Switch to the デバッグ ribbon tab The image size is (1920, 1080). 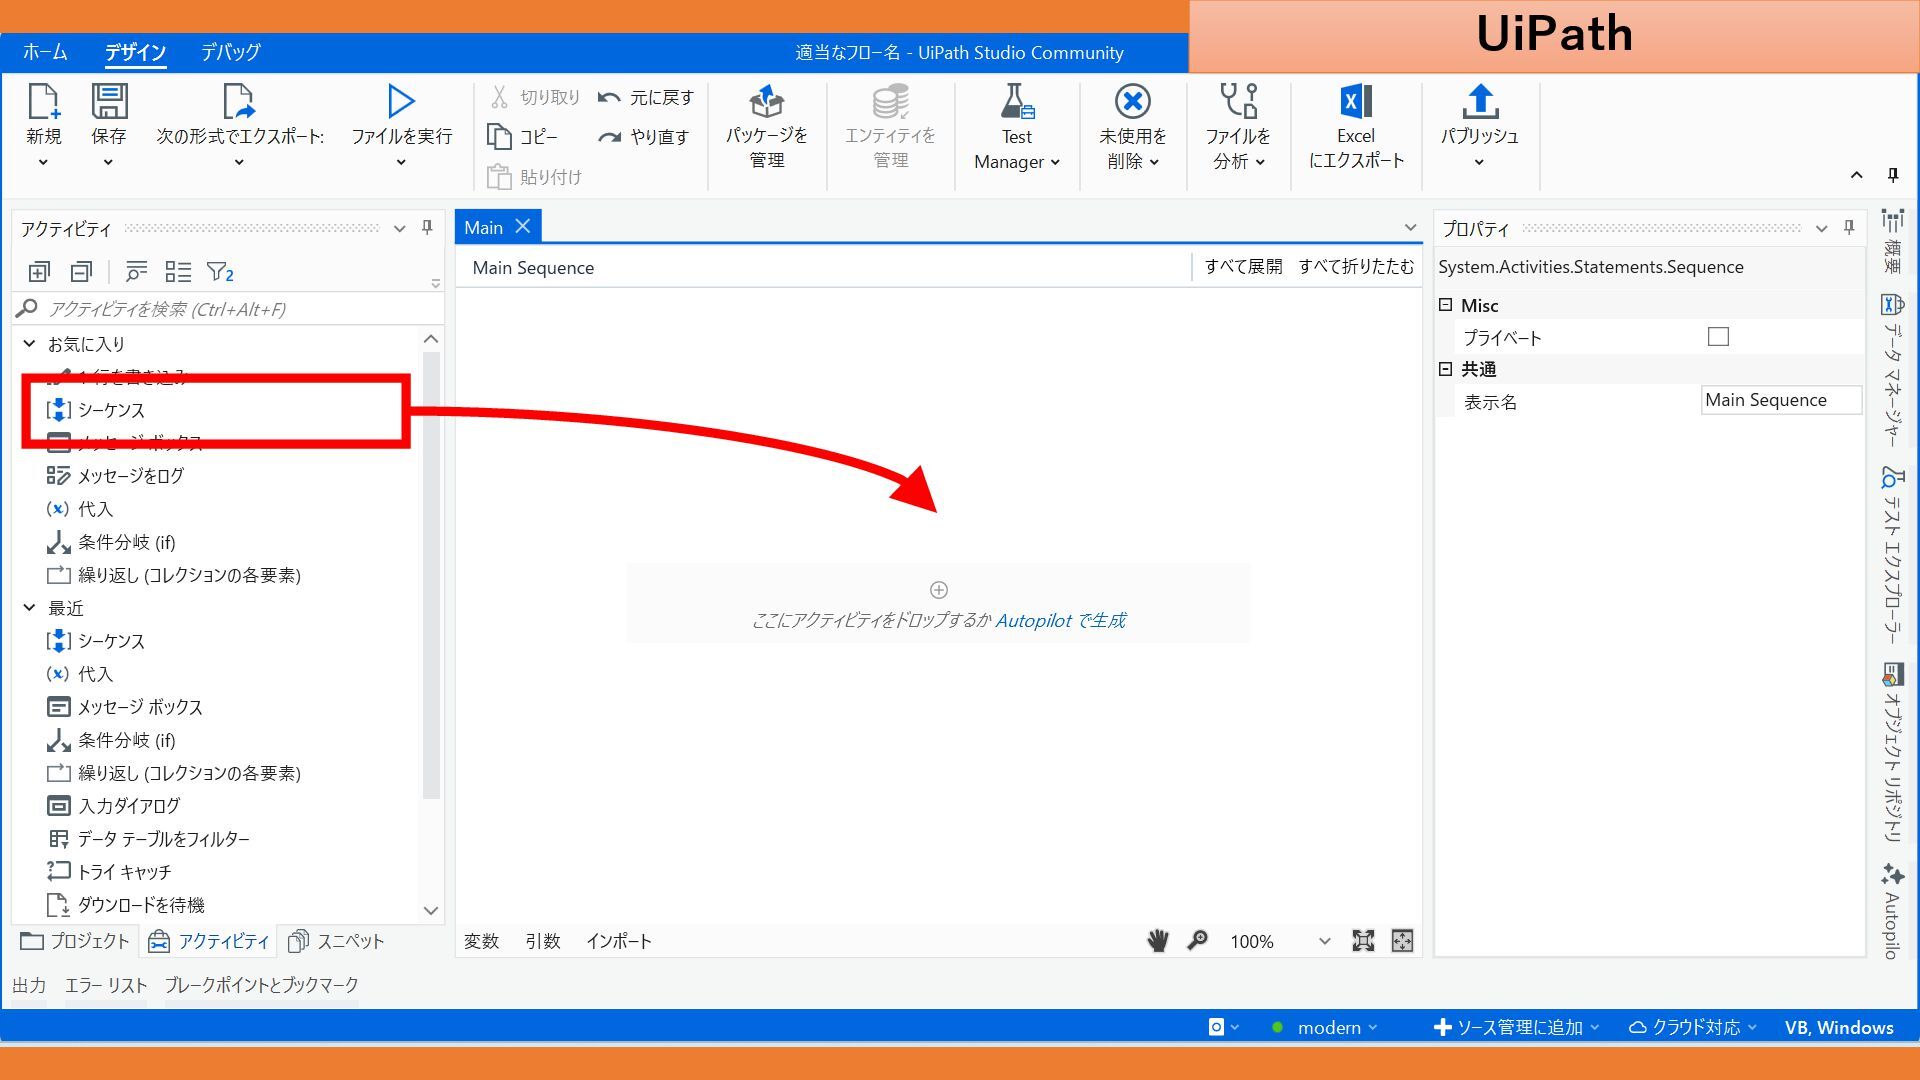230,52
